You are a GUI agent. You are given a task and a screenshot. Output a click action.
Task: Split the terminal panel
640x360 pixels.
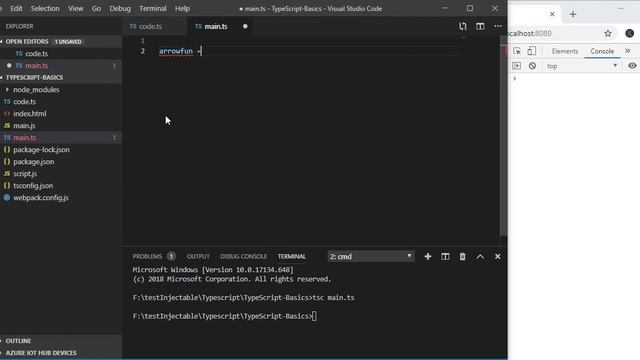tap(445, 256)
